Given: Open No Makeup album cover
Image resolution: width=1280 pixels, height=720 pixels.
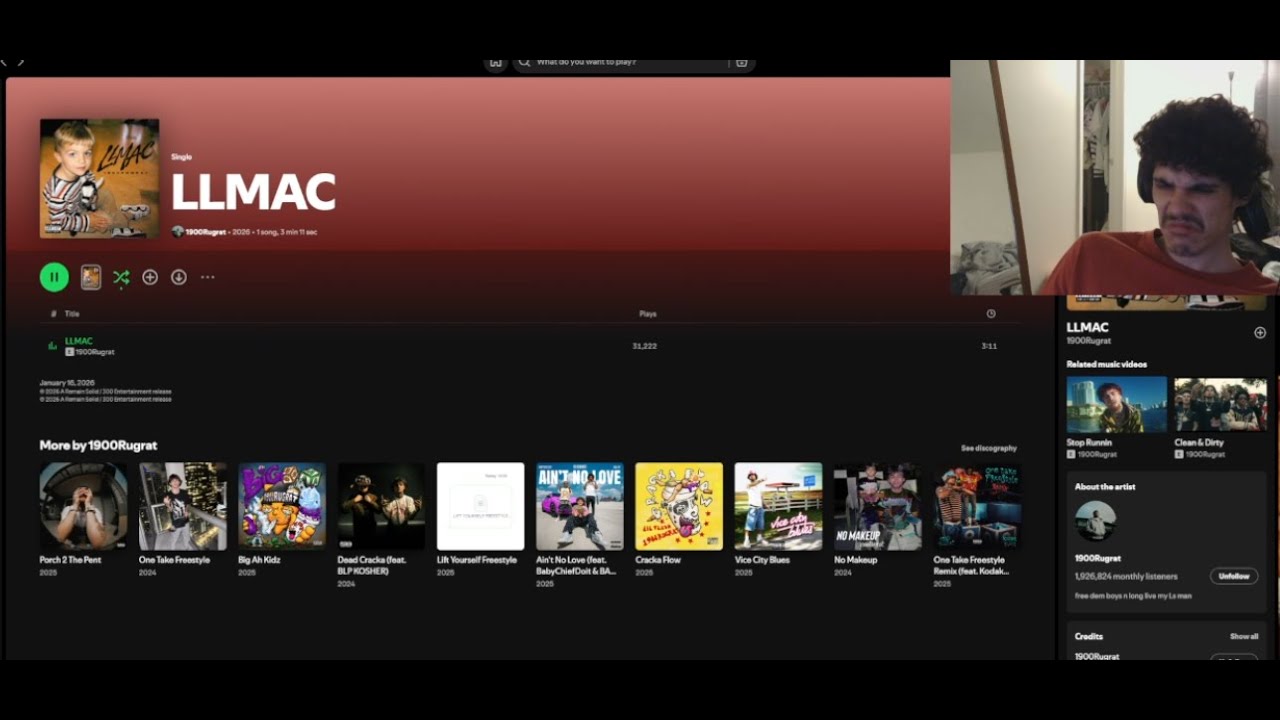Looking at the screenshot, I should 878,506.
